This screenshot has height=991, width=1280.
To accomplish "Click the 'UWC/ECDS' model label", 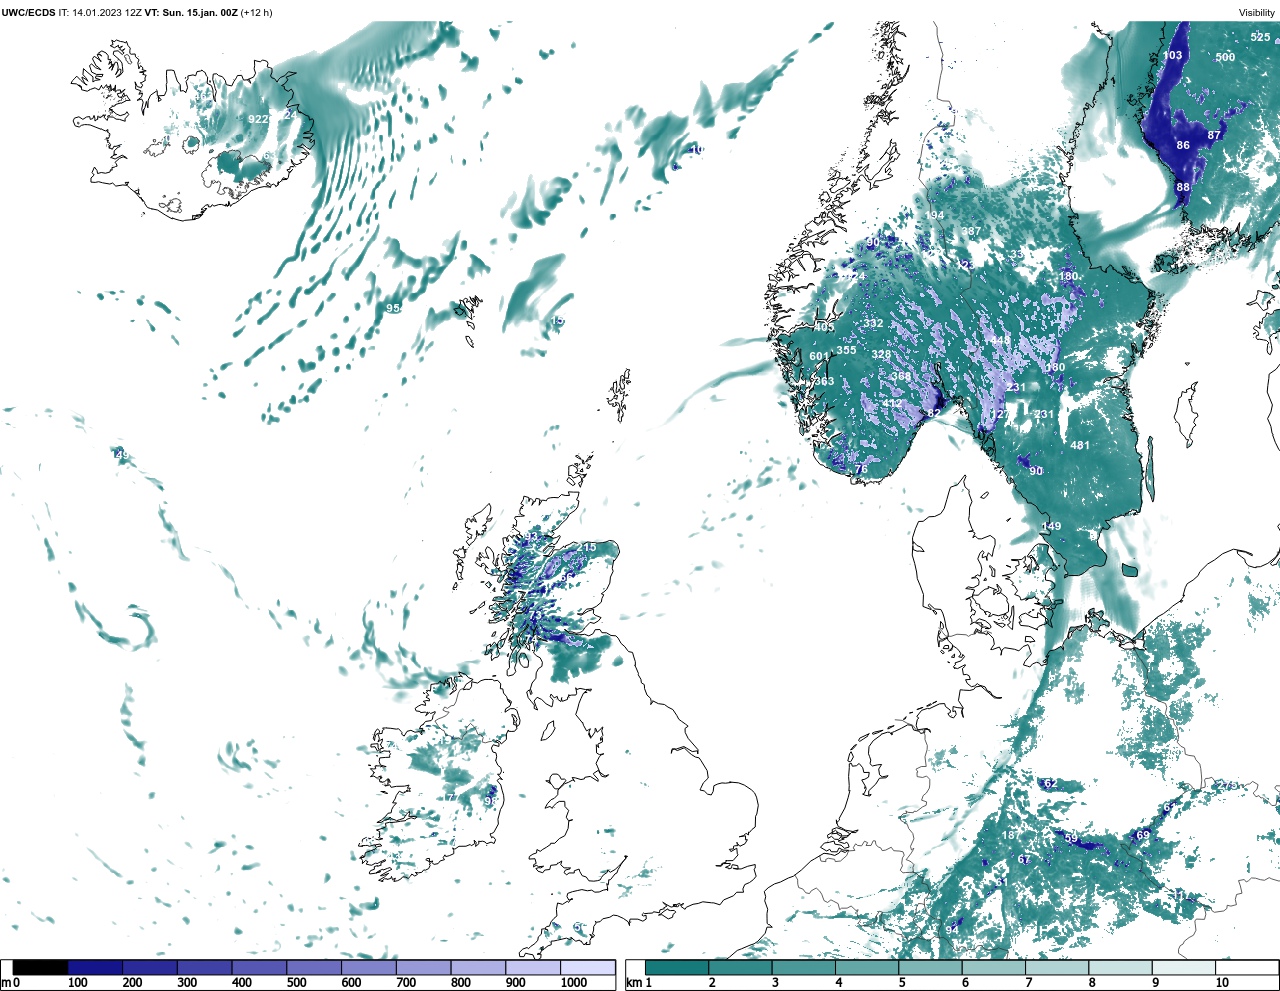I will [x=28, y=12].
